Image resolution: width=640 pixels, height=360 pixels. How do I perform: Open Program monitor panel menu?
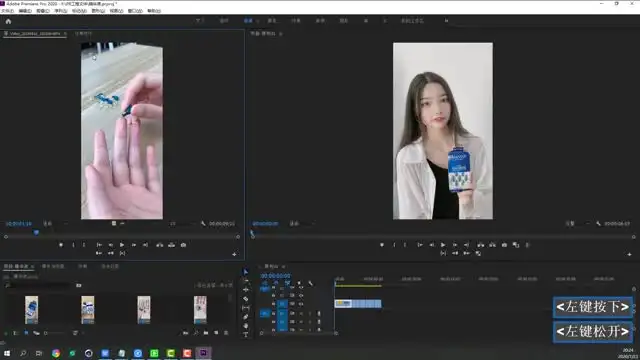coord(280,34)
